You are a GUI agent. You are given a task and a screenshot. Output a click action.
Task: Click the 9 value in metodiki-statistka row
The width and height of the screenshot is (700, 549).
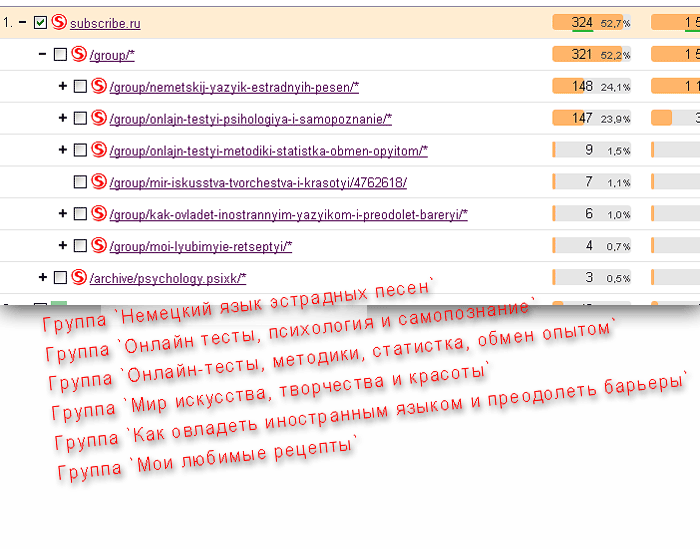pyautogui.click(x=589, y=150)
